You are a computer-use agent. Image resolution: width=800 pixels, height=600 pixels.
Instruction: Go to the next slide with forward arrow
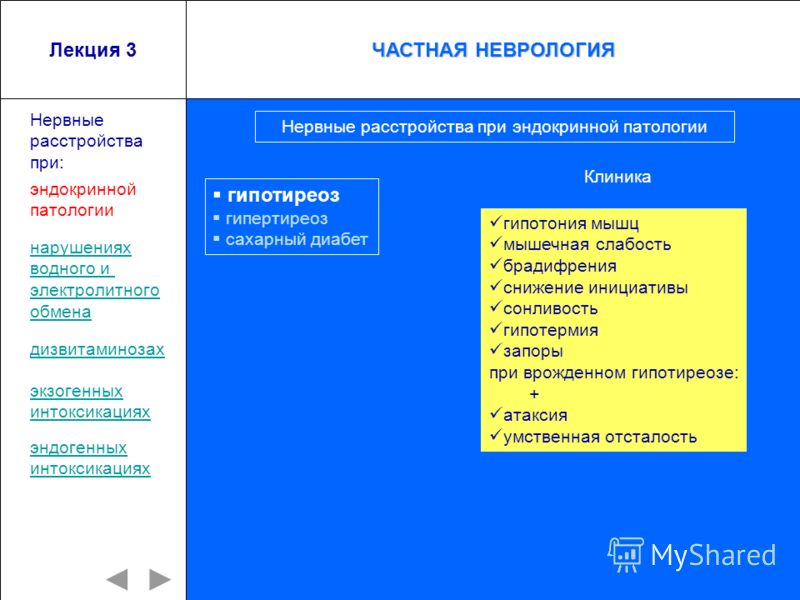(x=160, y=579)
